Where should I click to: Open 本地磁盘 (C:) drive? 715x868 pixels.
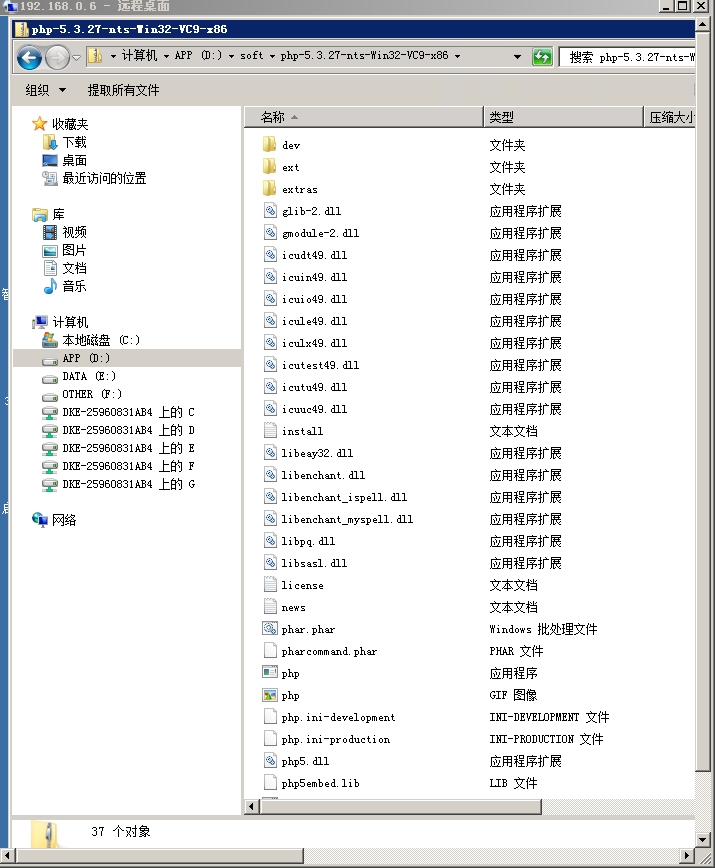[x=101, y=340]
